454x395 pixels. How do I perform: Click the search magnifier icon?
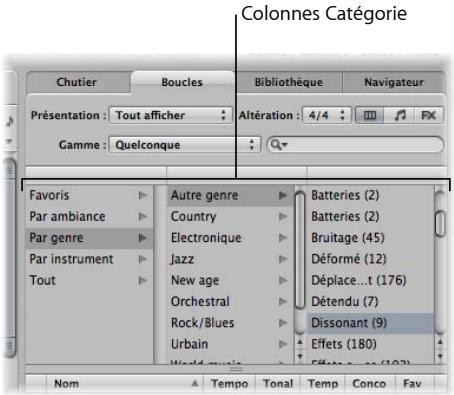pos(279,145)
